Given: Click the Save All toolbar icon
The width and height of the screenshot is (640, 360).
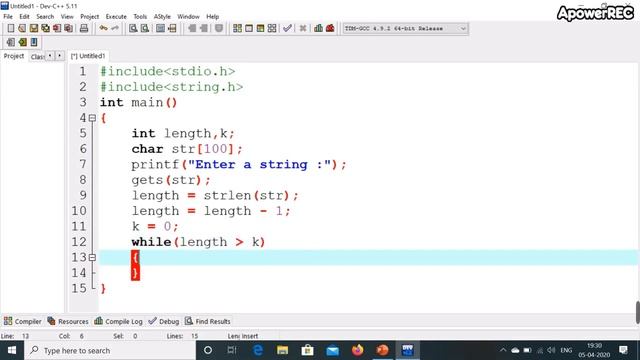Looking at the screenshot, I should point(45,28).
